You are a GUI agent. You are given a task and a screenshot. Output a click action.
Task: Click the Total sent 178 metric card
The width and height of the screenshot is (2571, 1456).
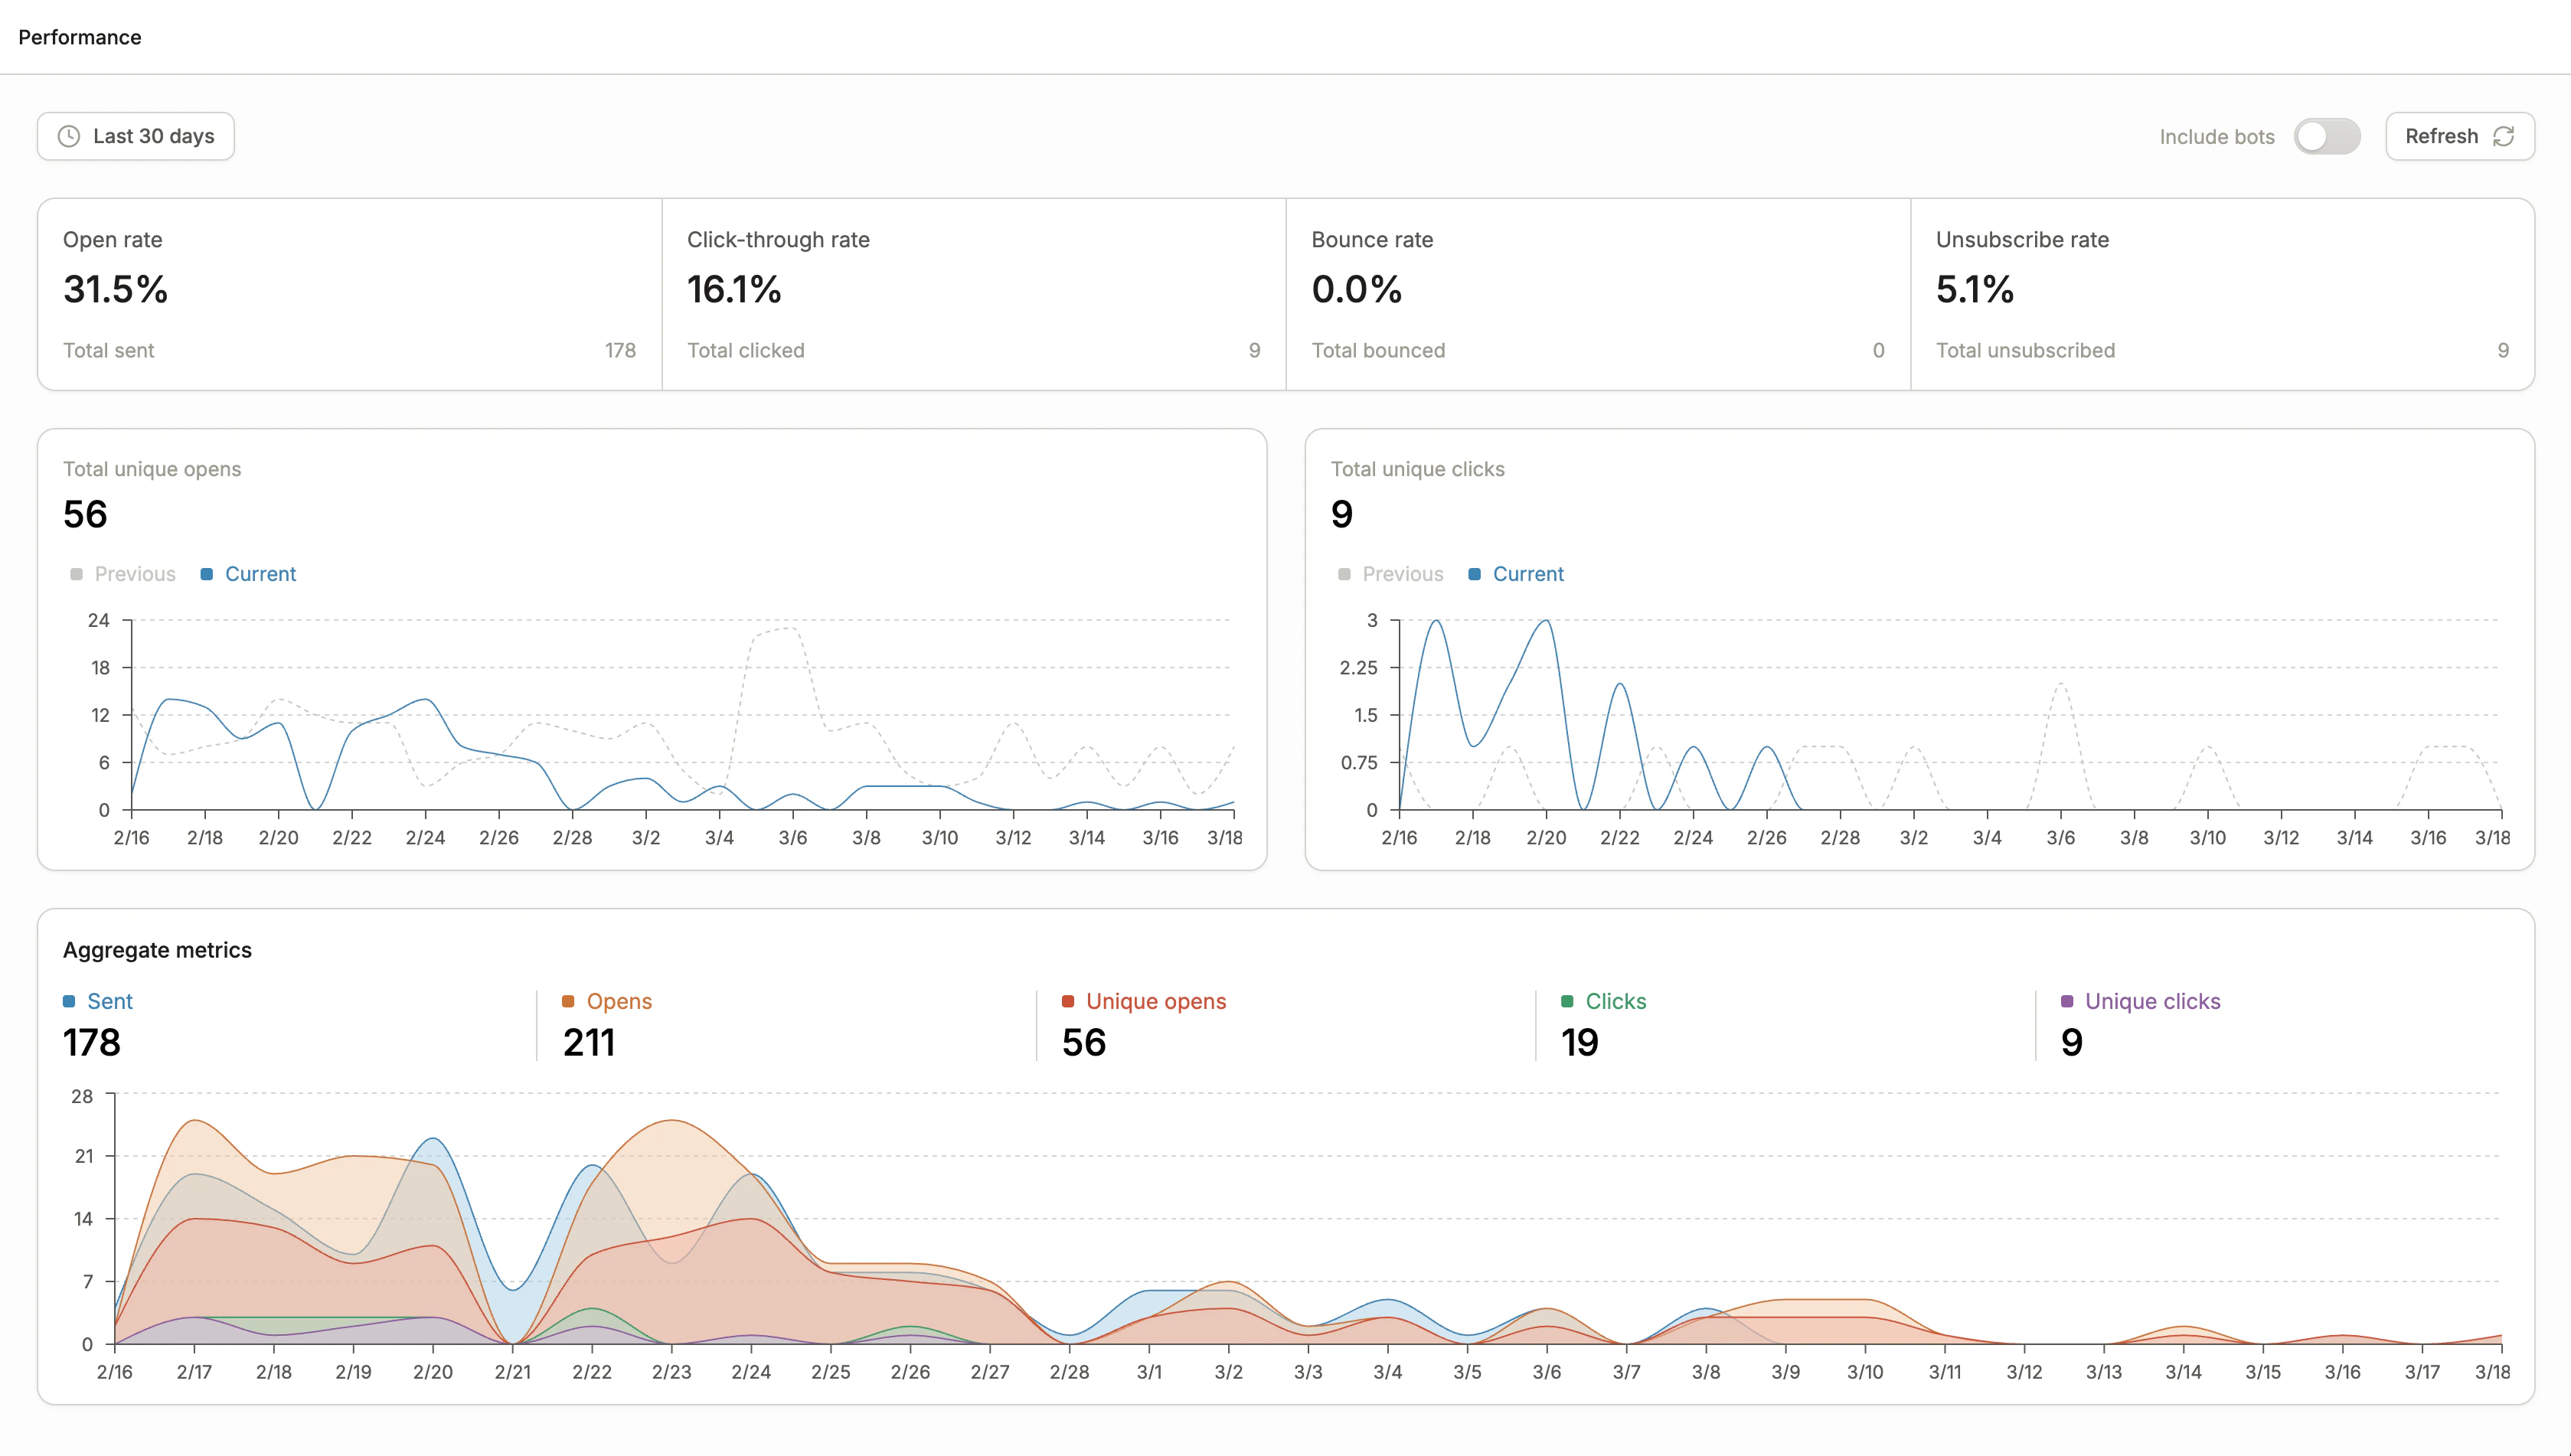point(350,350)
